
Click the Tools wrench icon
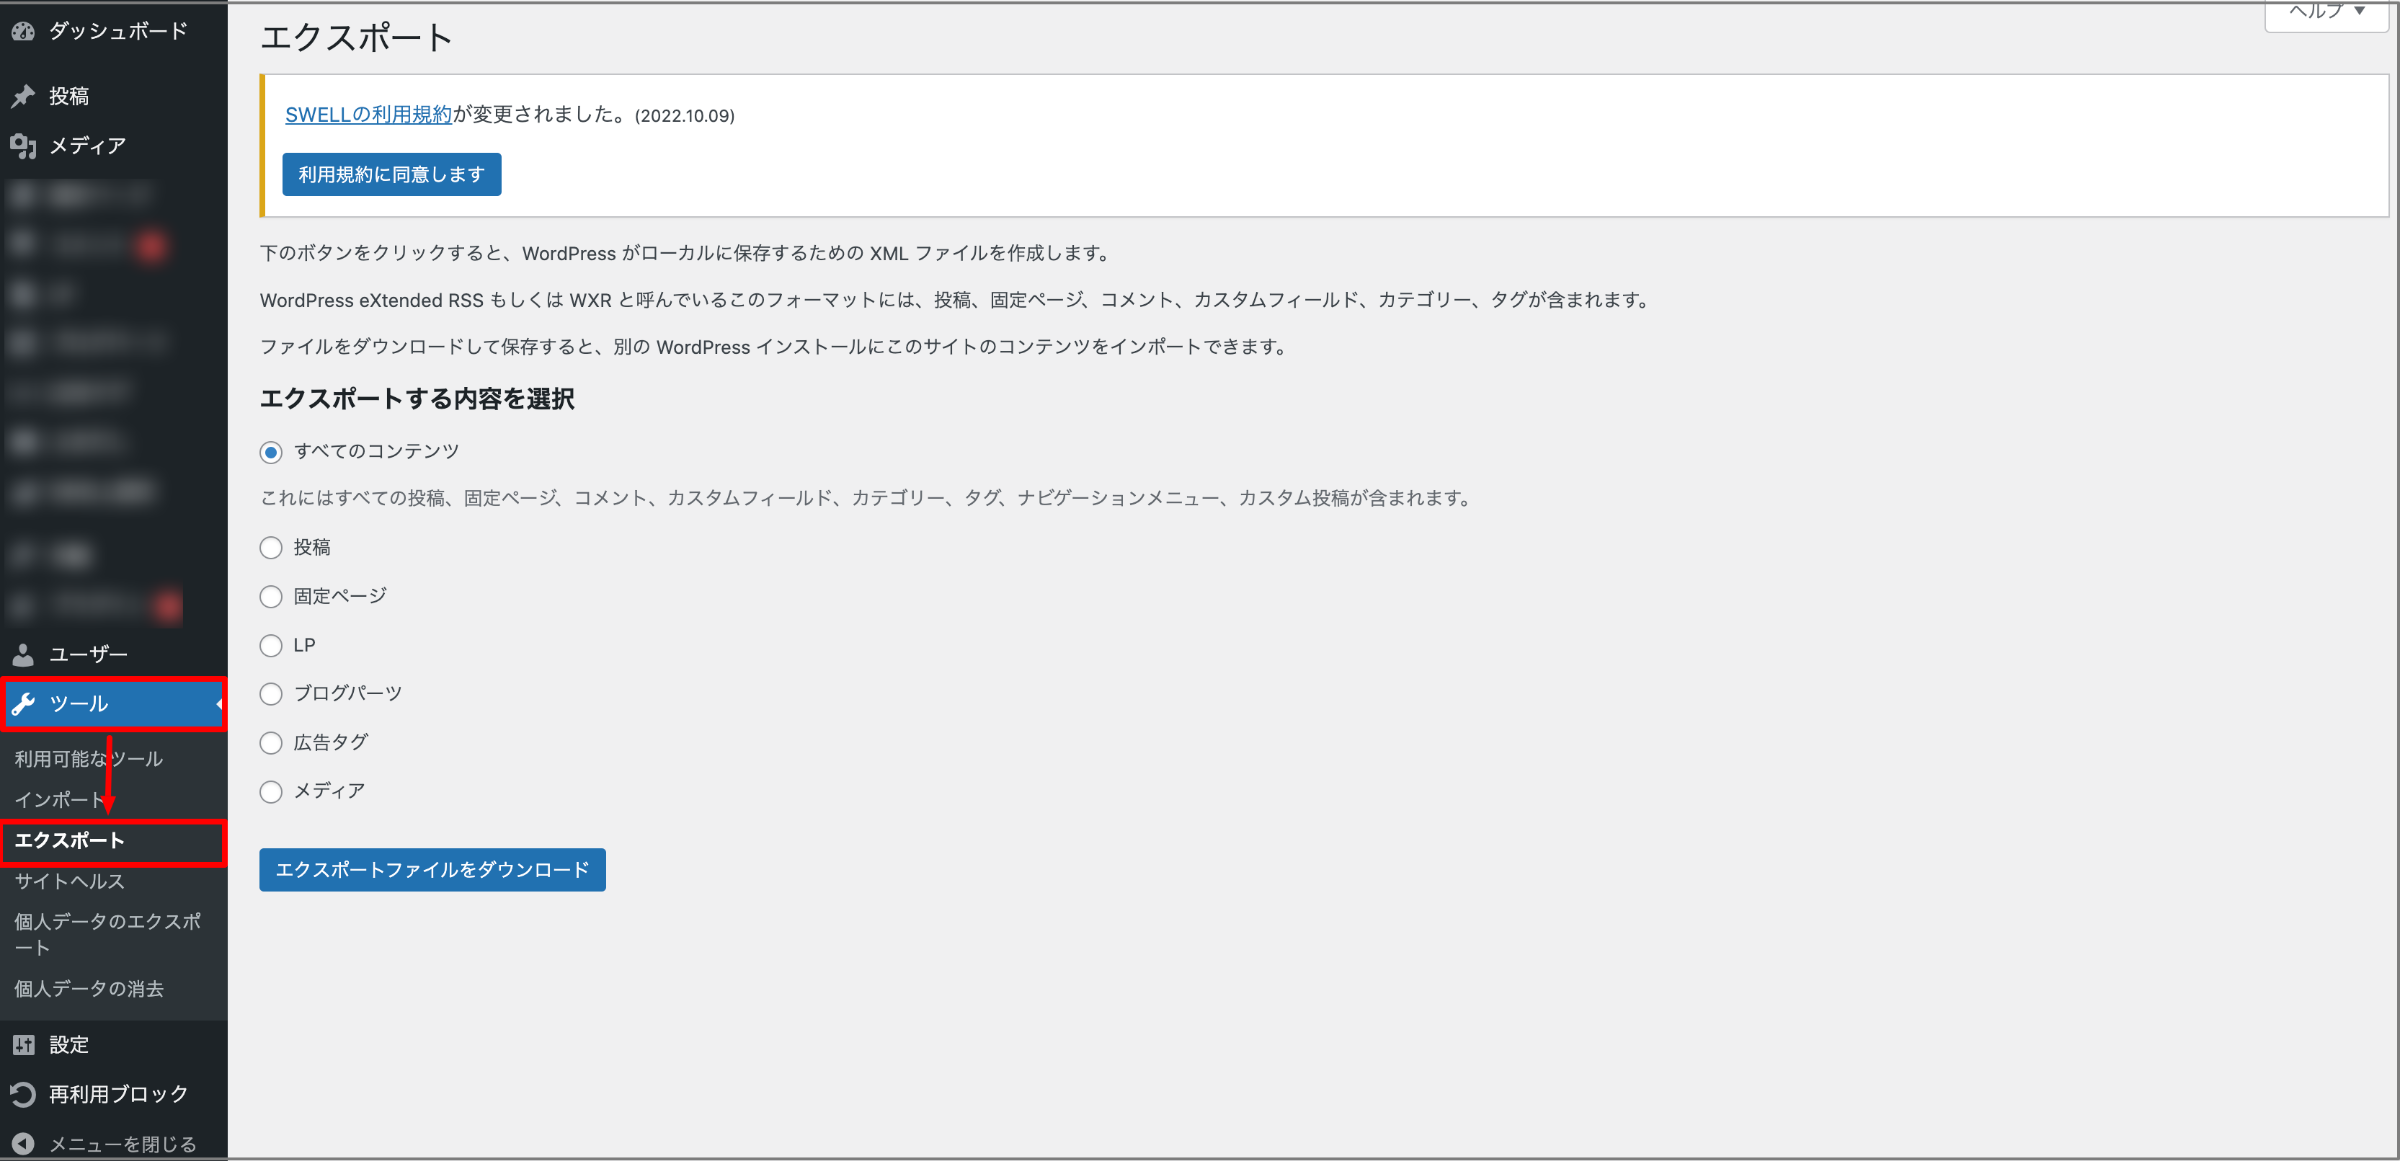click(24, 704)
